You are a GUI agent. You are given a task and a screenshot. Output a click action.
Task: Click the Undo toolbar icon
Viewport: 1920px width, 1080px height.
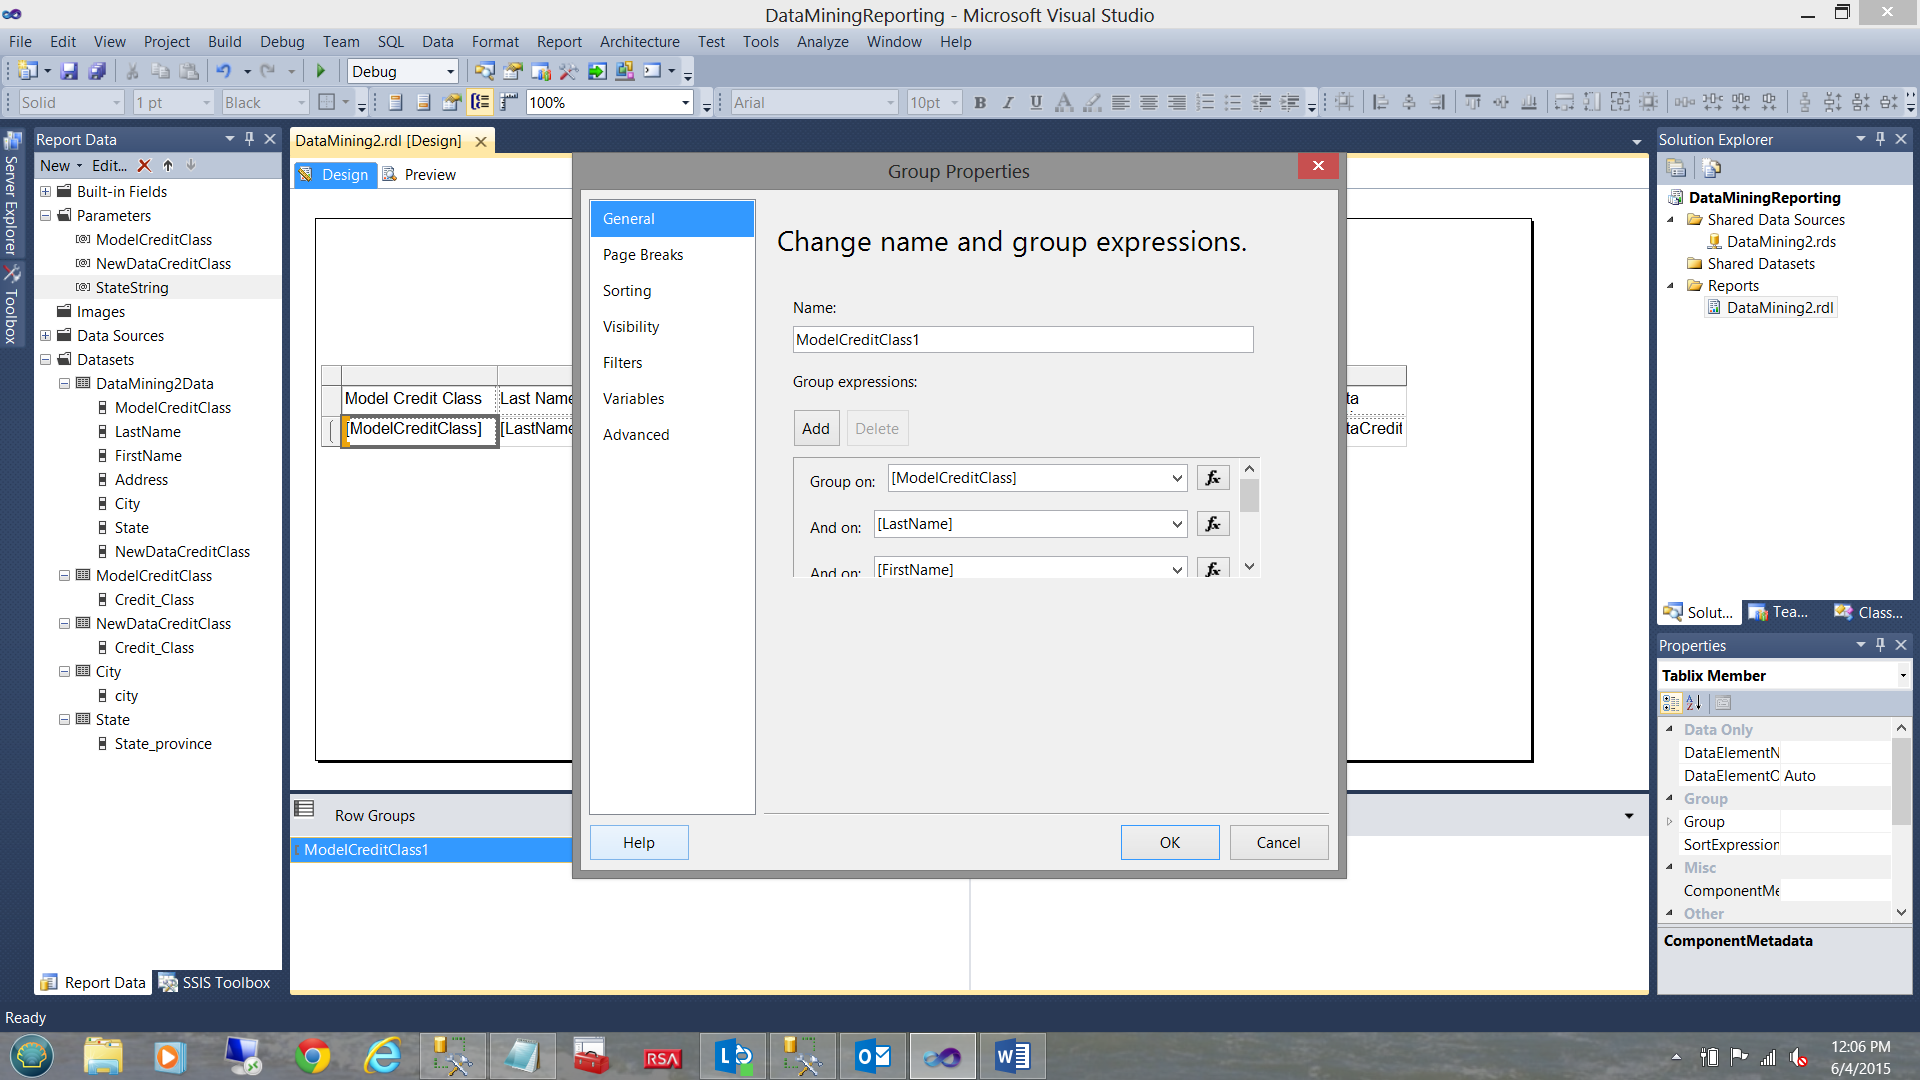(223, 71)
